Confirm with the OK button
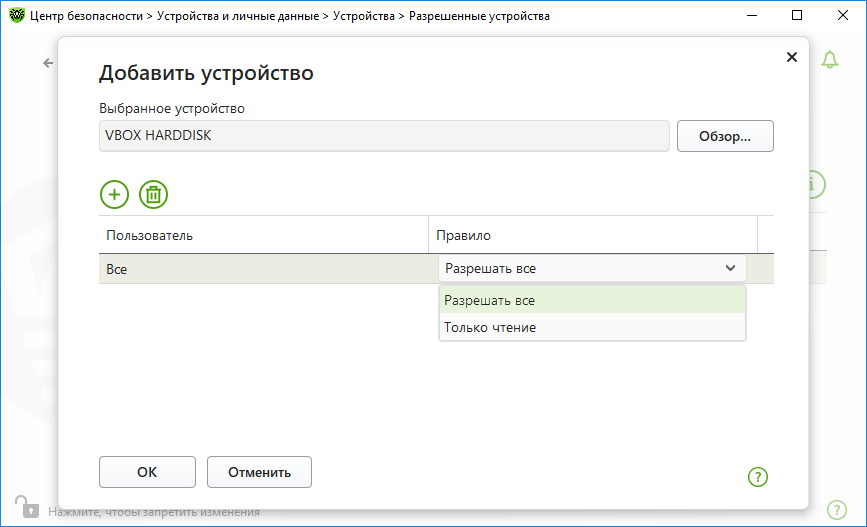 tap(147, 472)
